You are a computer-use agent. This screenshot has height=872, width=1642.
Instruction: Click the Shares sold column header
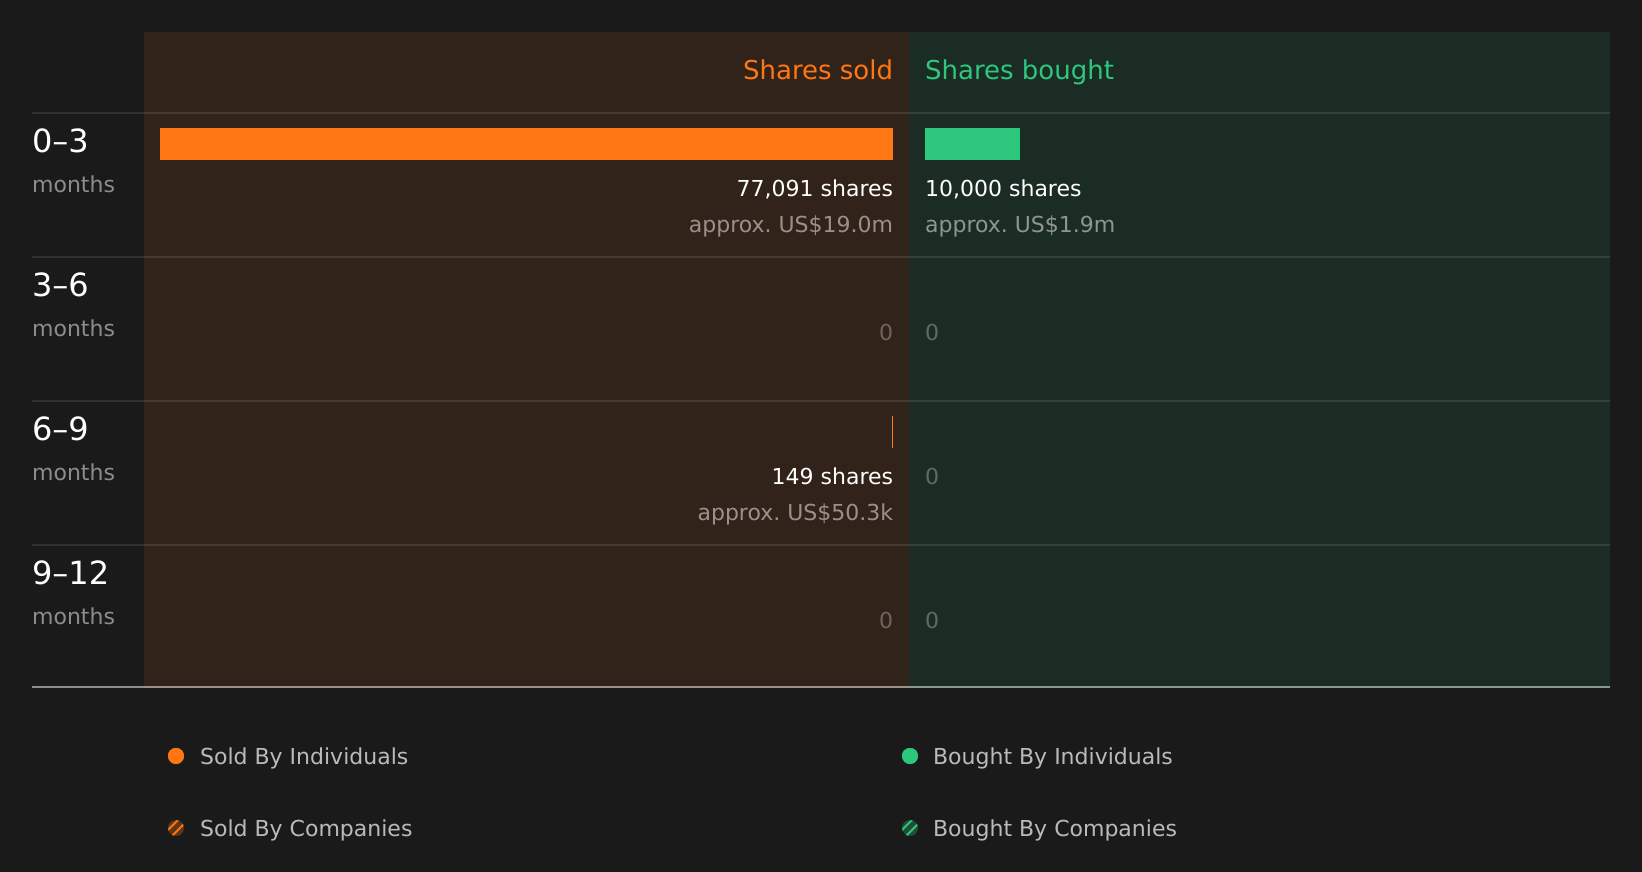click(817, 70)
